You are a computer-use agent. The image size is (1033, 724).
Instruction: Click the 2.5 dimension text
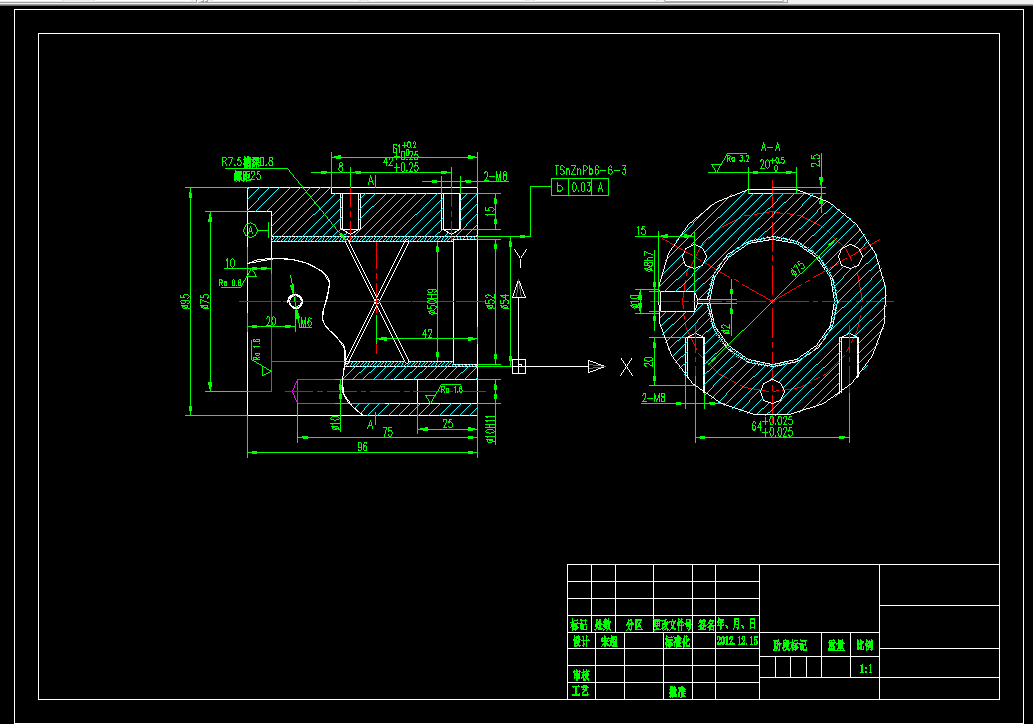pyautogui.click(x=816, y=160)
